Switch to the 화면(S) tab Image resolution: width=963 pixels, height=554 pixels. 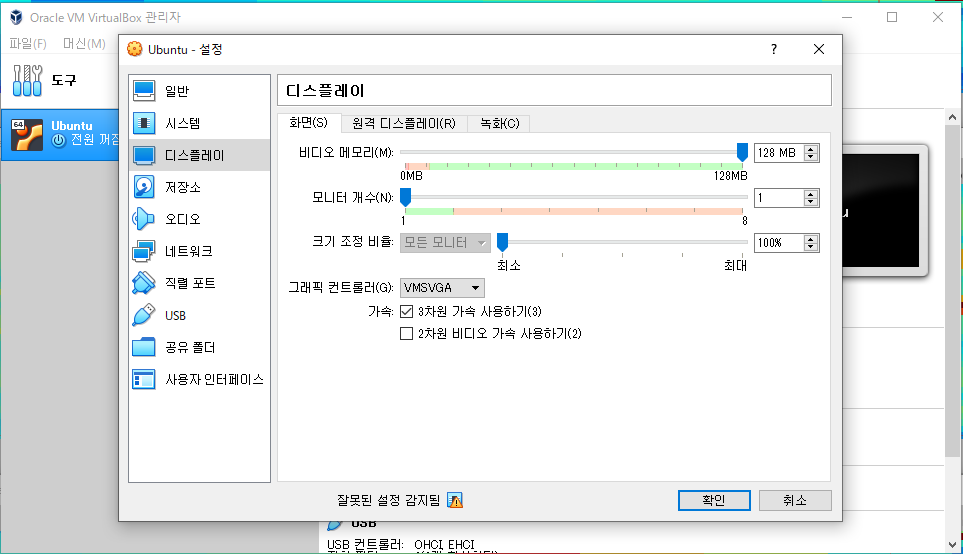click(308, 123)
